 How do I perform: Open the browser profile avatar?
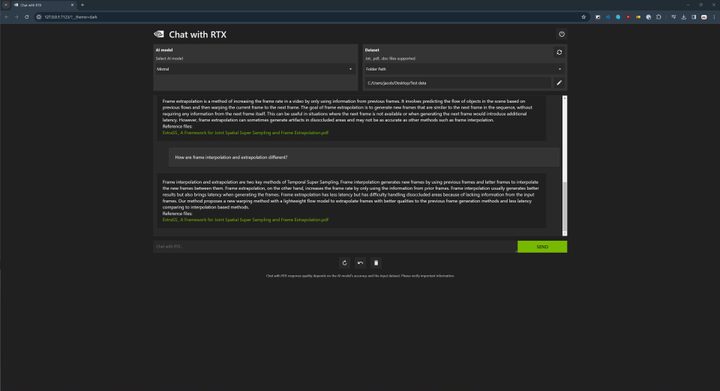coord(704,17)
